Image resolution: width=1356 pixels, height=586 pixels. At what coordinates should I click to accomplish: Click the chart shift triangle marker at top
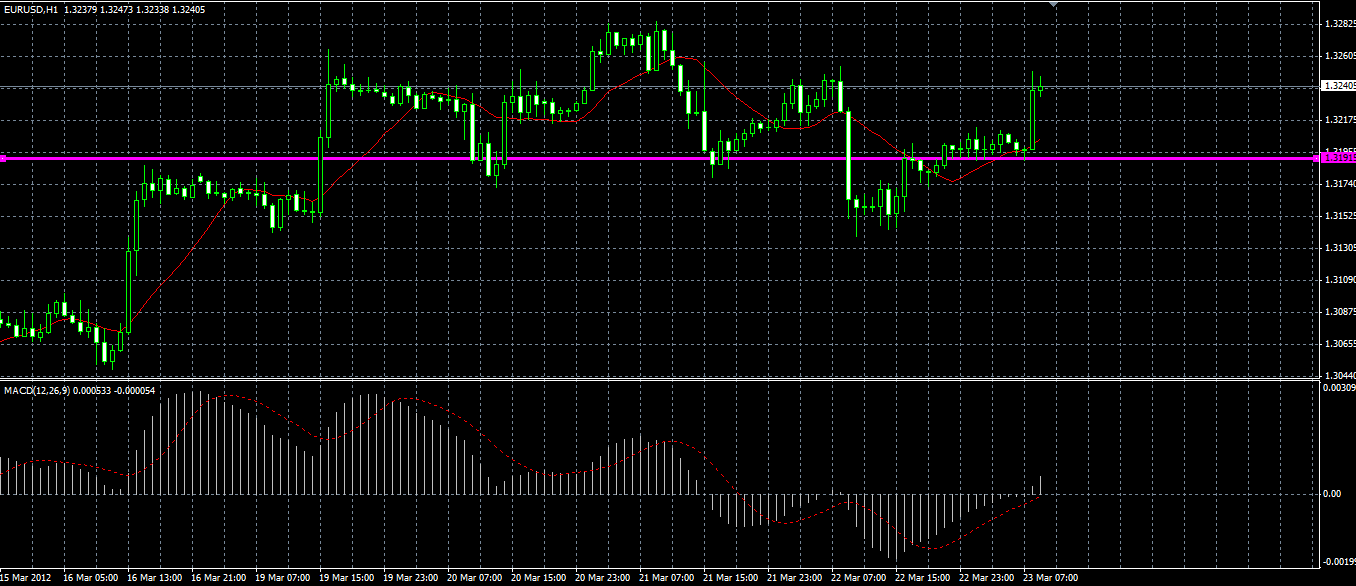(1052, 4)
